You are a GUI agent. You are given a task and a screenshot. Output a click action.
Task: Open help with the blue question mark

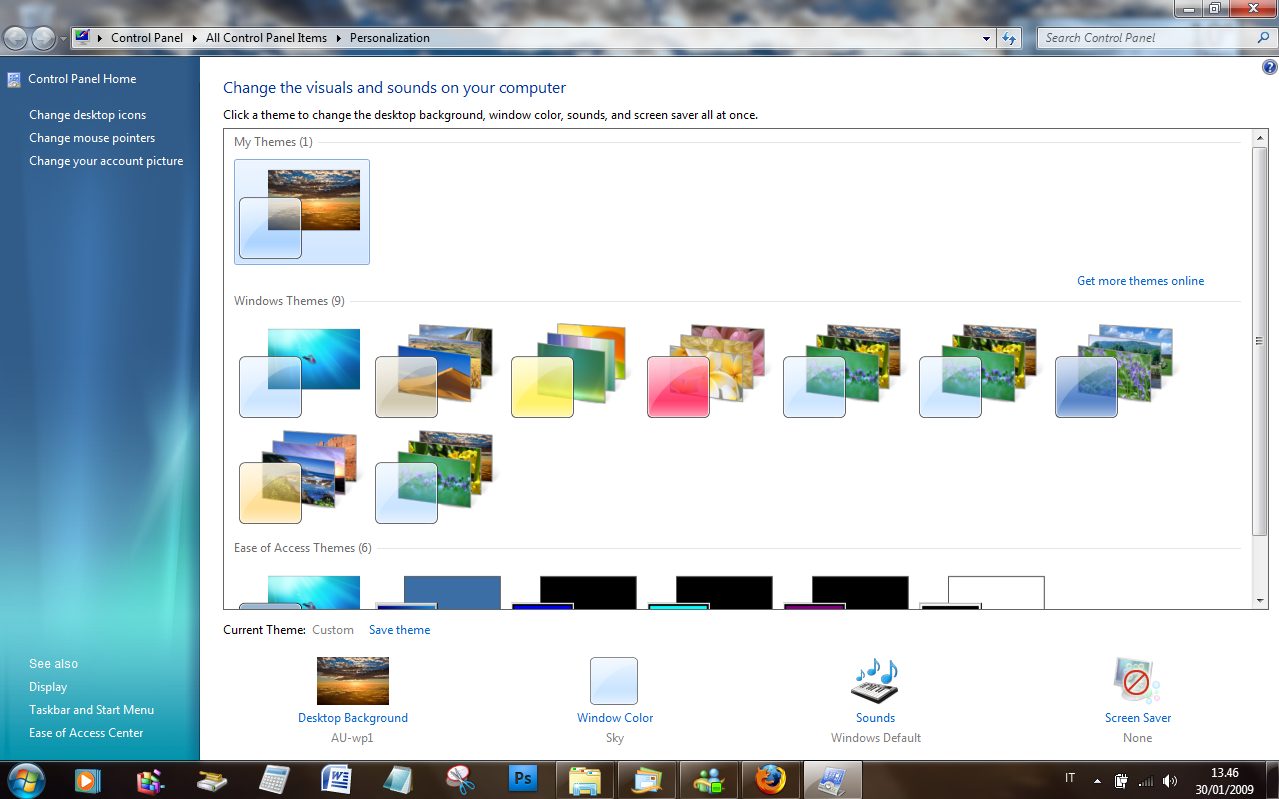[x=1270, y=68]
